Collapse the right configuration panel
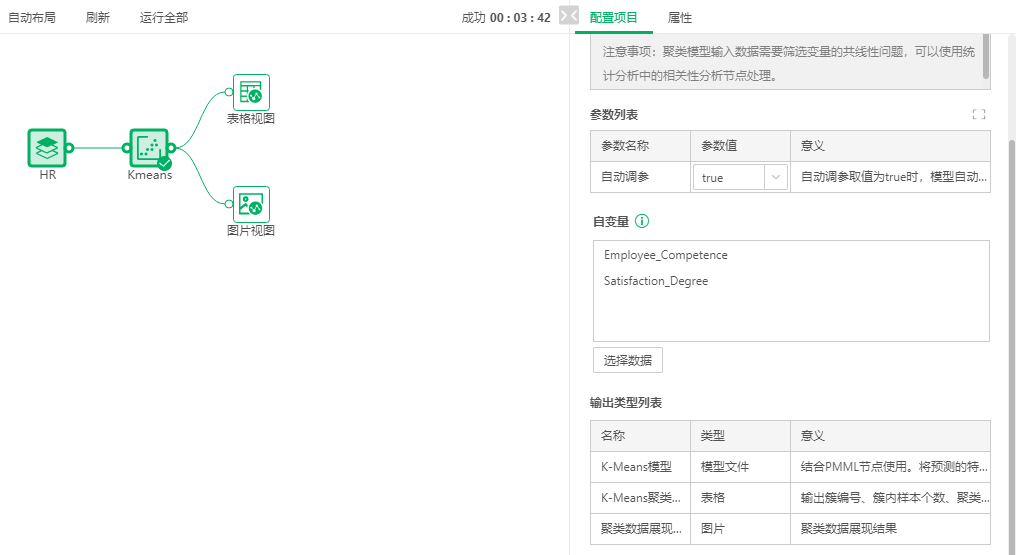This screenshot has height=555, width=1016. point(568,16)
